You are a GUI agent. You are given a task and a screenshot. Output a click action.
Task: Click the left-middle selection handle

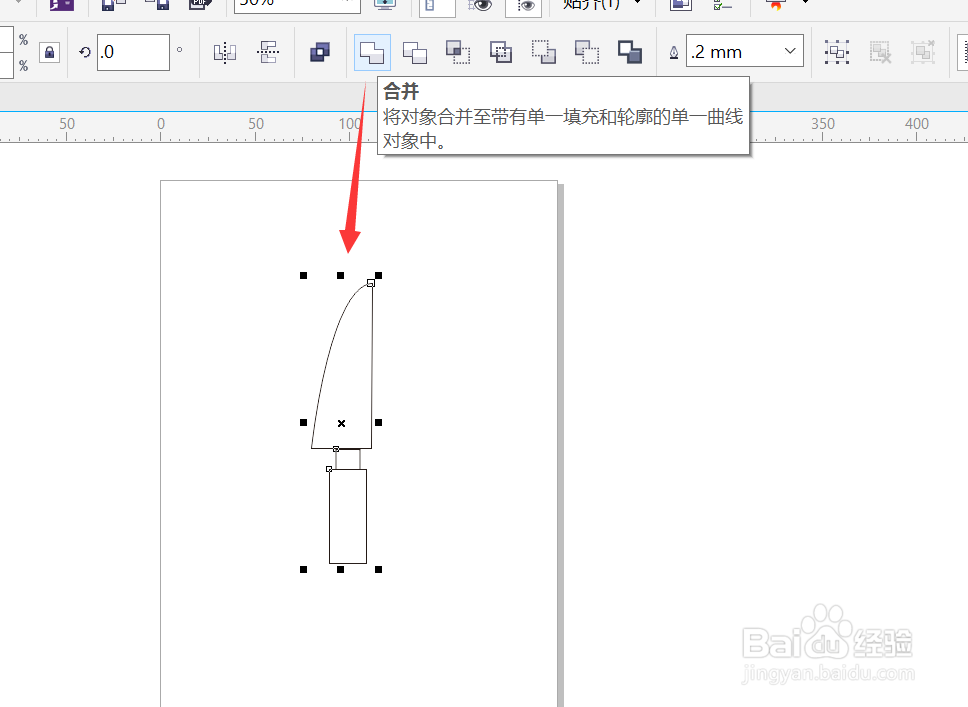(303, 422)
